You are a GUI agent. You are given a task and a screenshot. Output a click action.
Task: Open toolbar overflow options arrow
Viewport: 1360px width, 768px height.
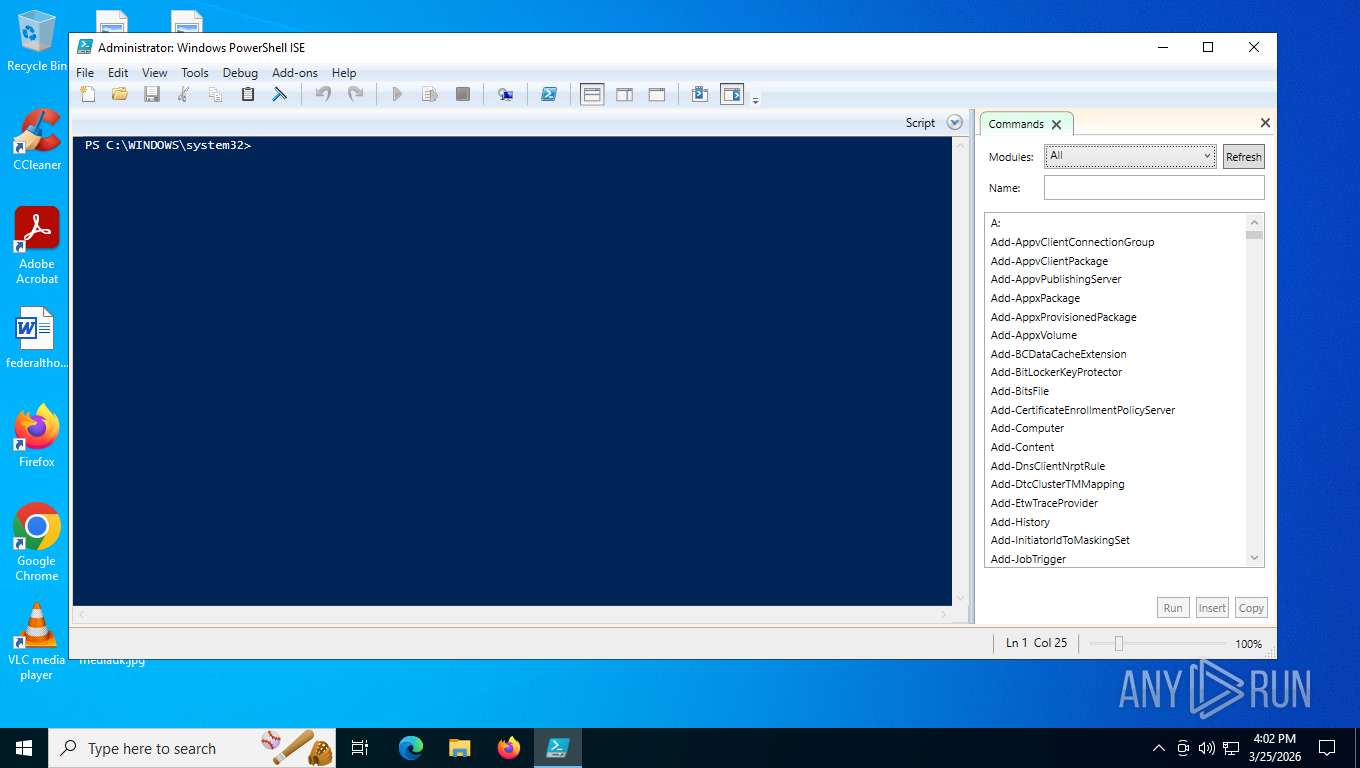click(756, 99)
